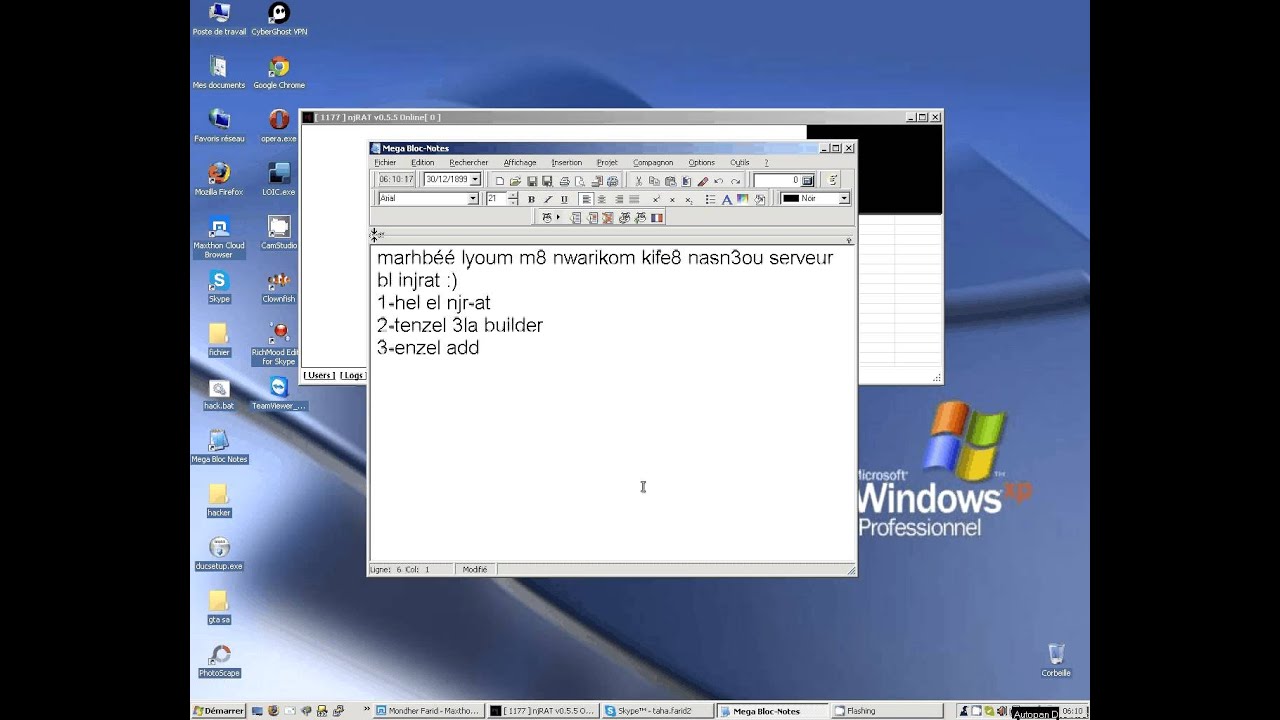Click the calculator icon beside the number field
The image size is (1280, 720).
click(x=808, y=181)
